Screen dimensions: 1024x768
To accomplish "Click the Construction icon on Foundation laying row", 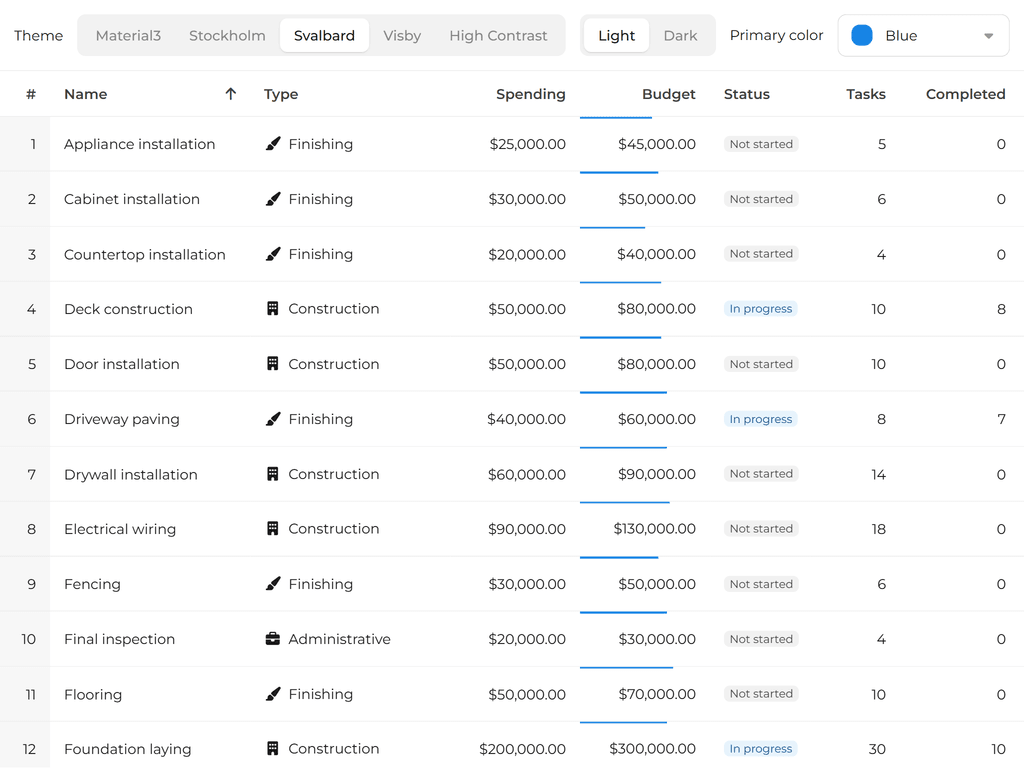I will tap(272, 748).
